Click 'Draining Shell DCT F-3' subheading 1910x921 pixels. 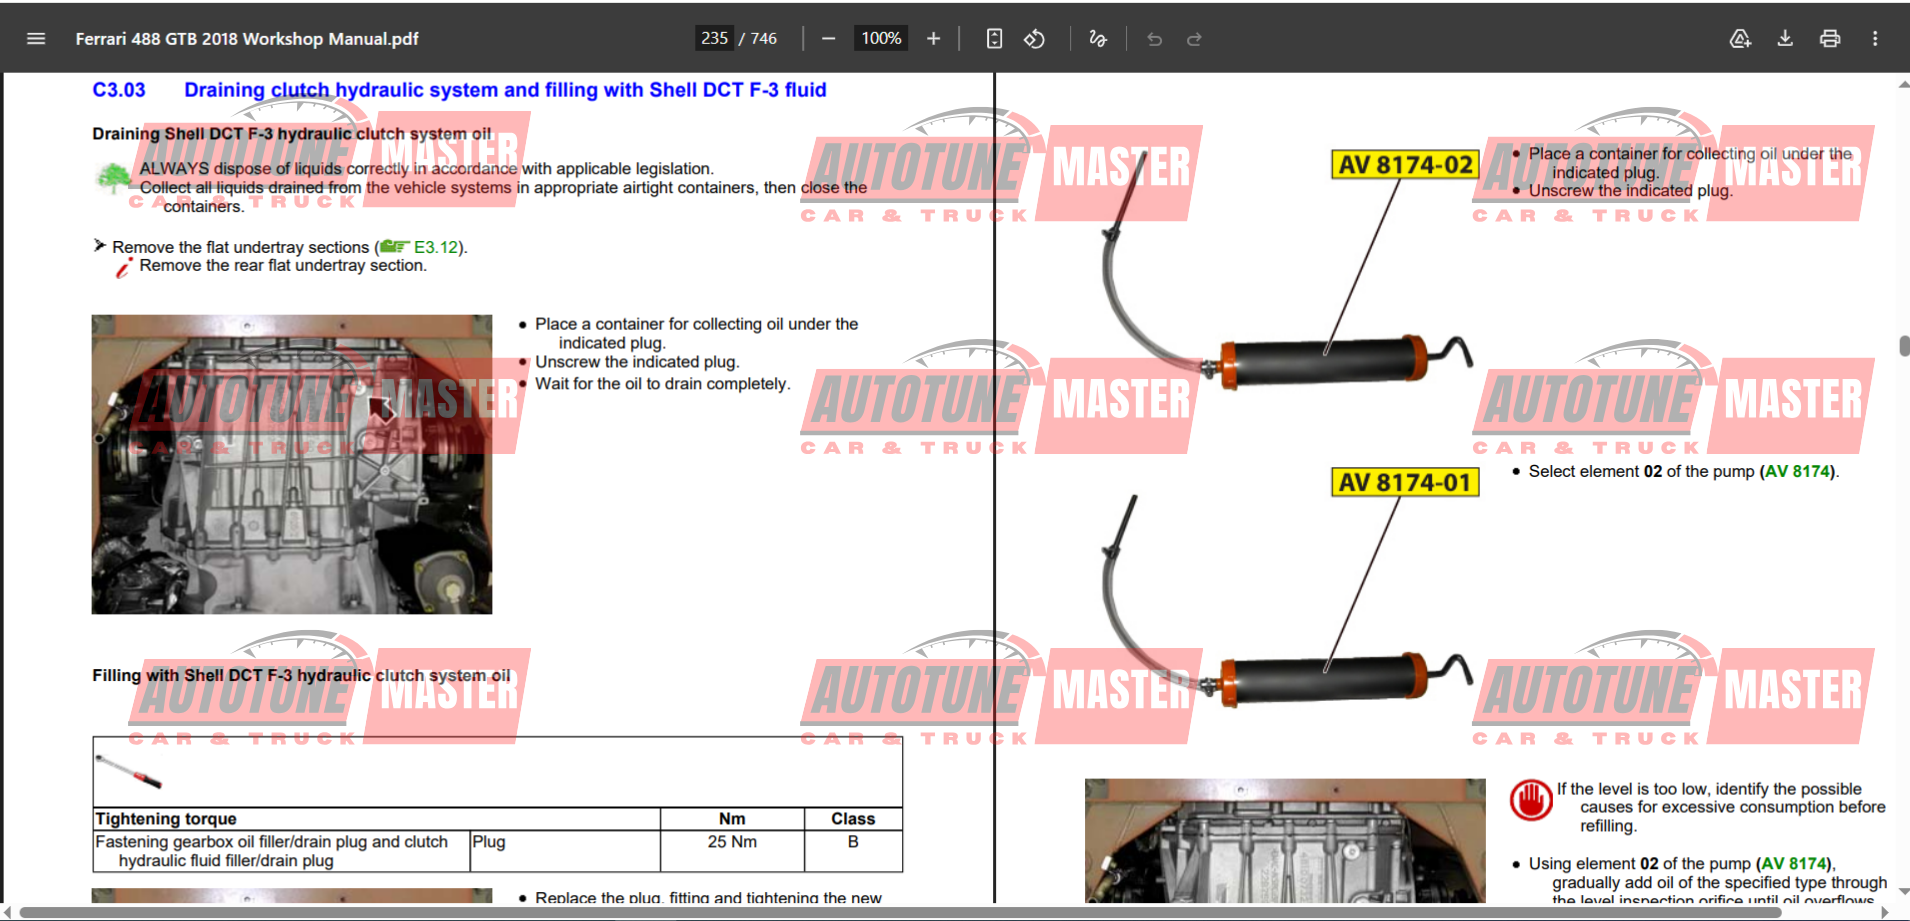[292, 134]
